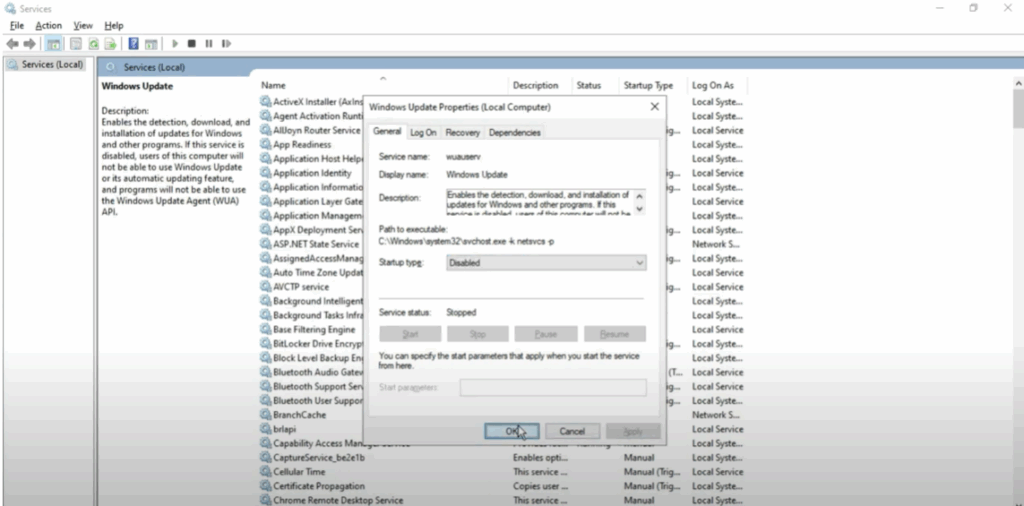
Task: Open Properties via the toolbar icon
Action: 76,44
